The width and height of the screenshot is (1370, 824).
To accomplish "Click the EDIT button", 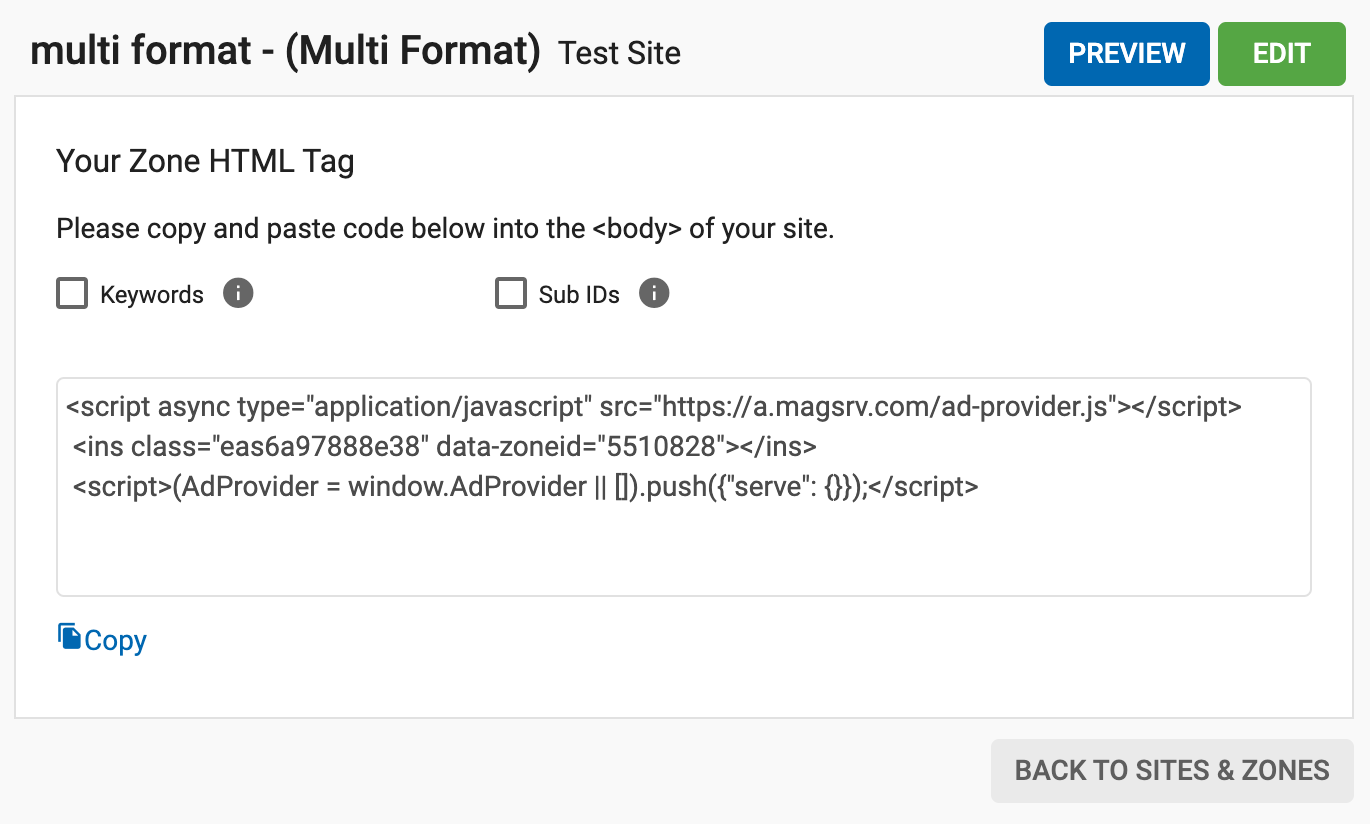I will (1281, 53).
